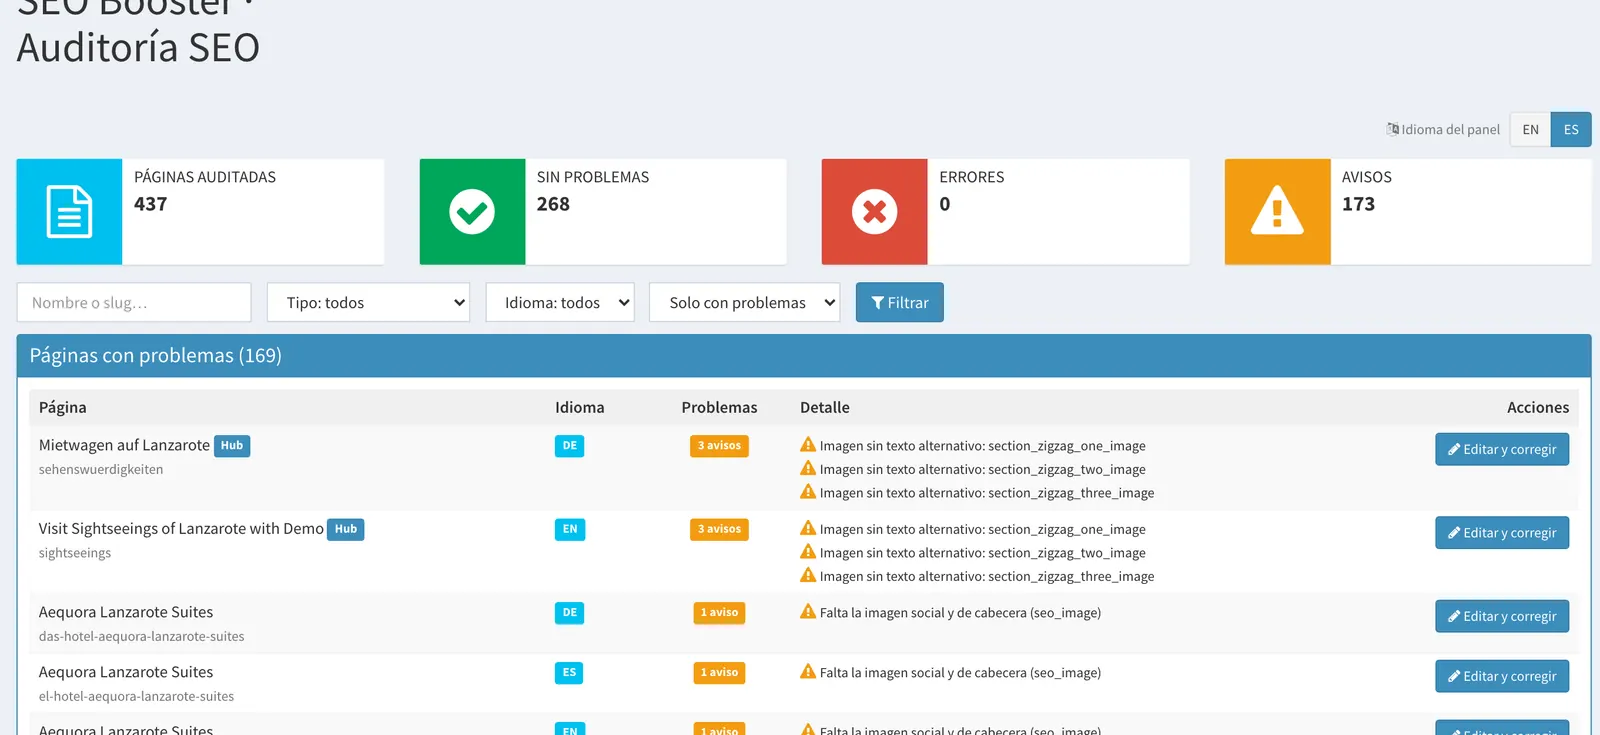
Task: Click the blue audited pages document icon
Action: pos(69,212)
